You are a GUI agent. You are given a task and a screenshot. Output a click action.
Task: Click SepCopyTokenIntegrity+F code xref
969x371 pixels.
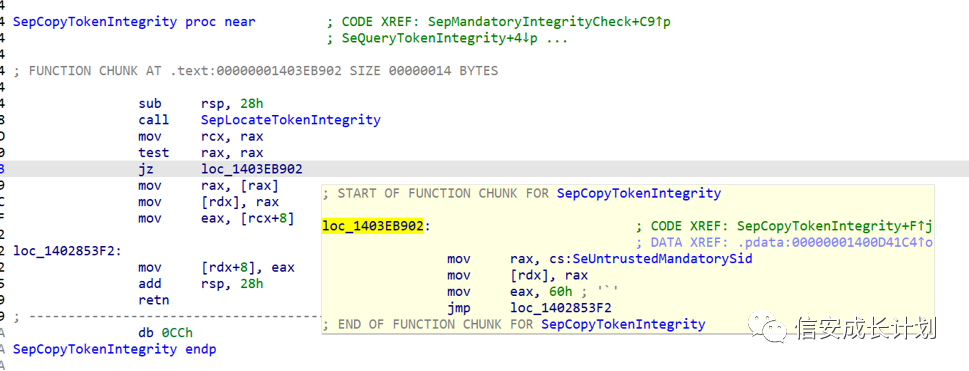click(834, 226)
